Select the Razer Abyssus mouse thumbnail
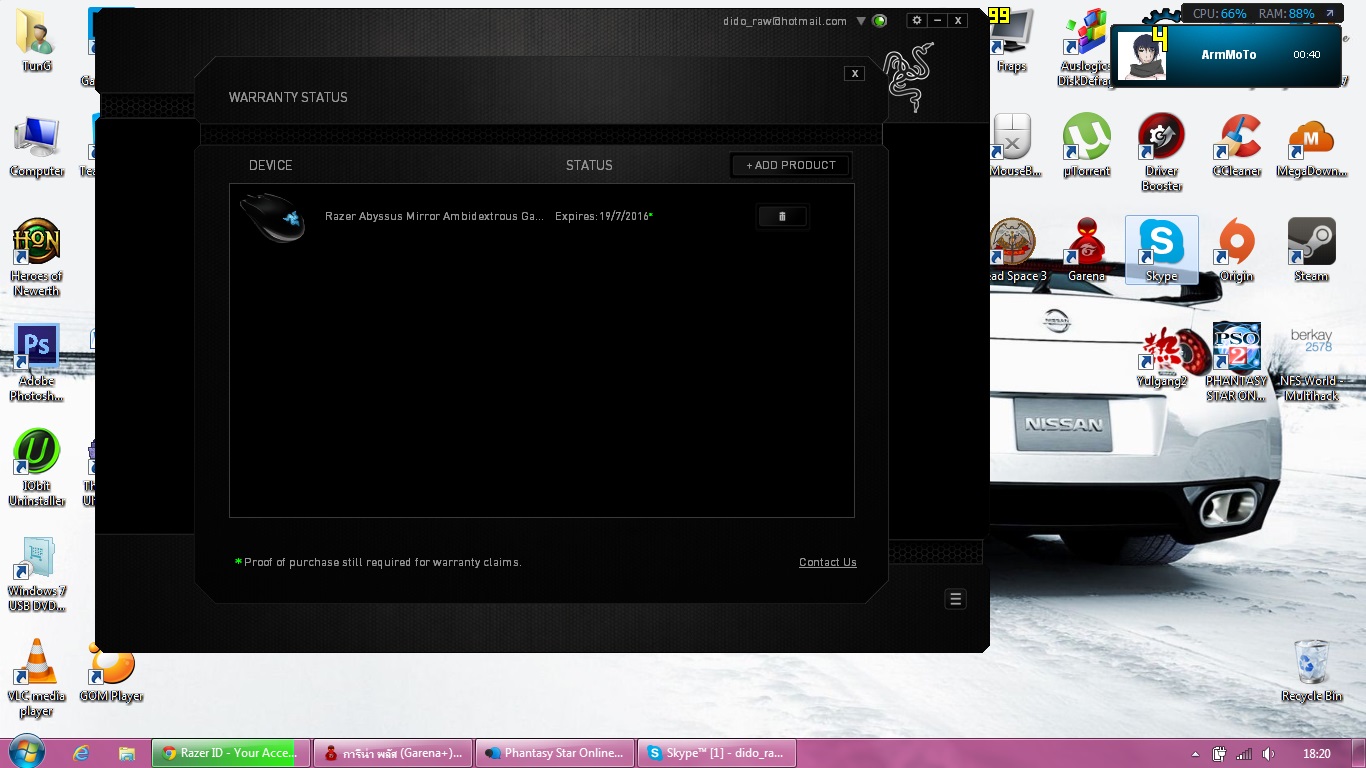 [x=272, y=216]
